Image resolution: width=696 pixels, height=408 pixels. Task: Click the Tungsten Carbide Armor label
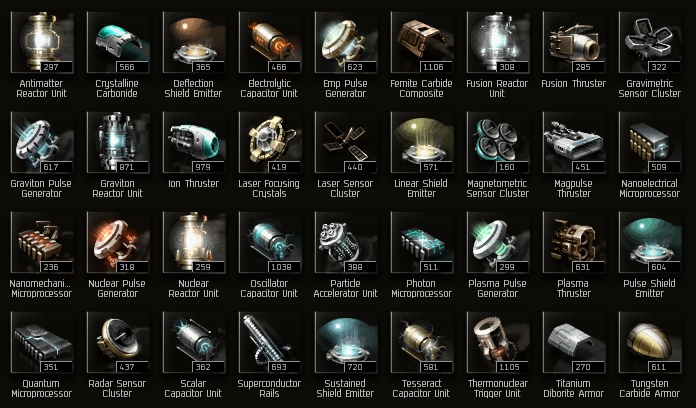pyautogui.click(x=649, y=388)
